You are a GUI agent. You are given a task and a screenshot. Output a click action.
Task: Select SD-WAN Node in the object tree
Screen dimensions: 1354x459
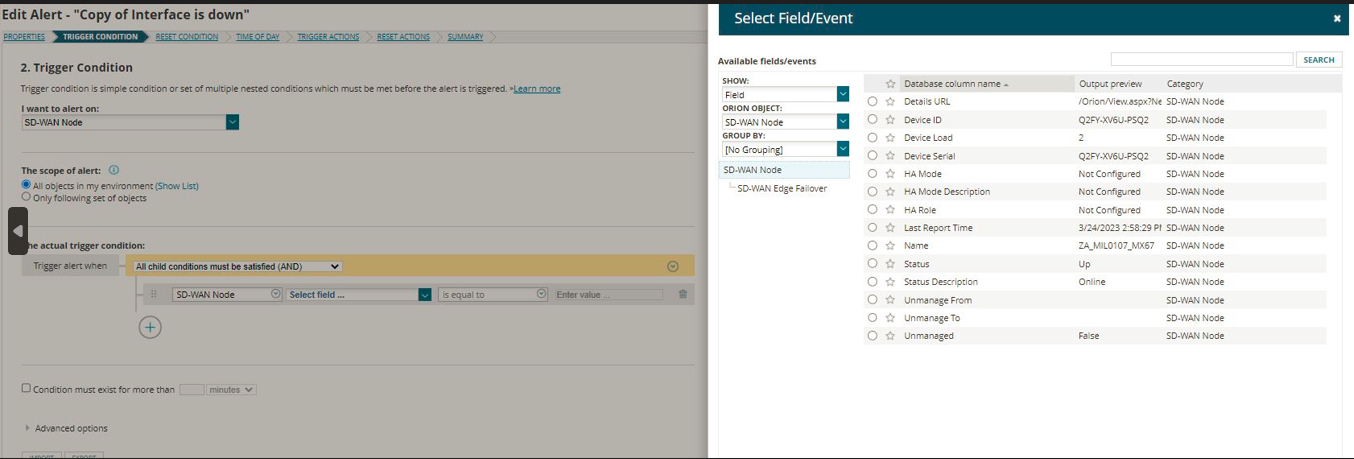784,170
